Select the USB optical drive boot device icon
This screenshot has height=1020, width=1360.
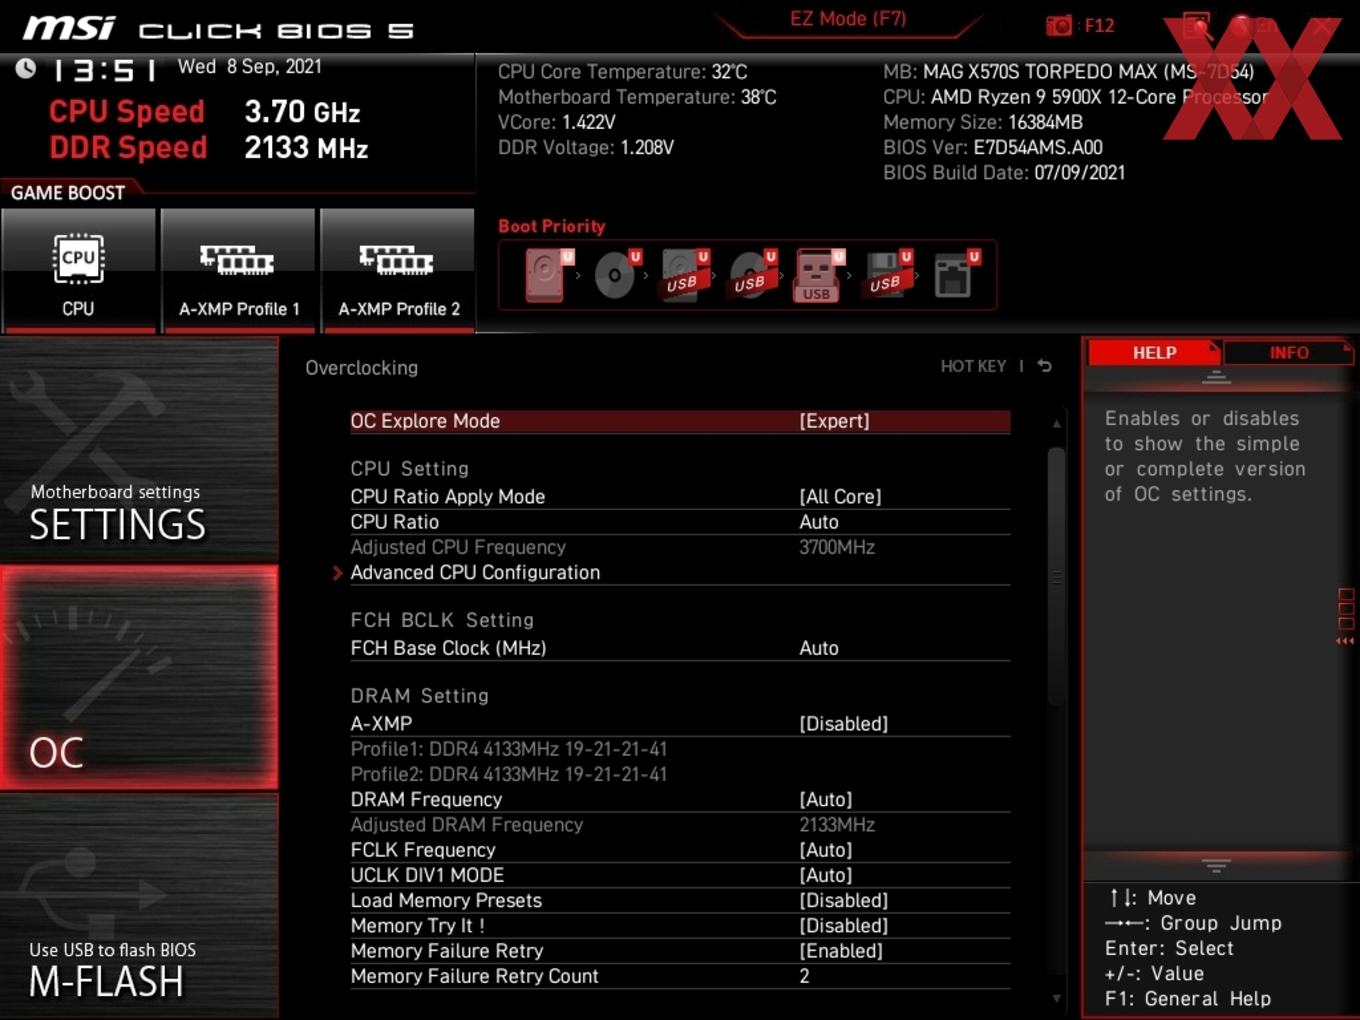[x=752, y=274]
